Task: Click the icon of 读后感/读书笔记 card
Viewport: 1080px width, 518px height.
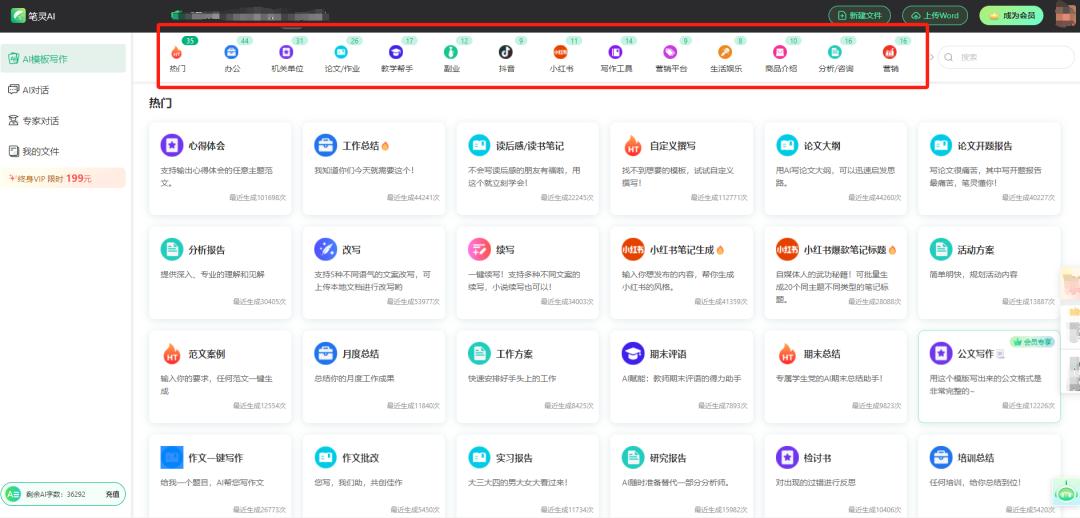Action: (479, 145)
